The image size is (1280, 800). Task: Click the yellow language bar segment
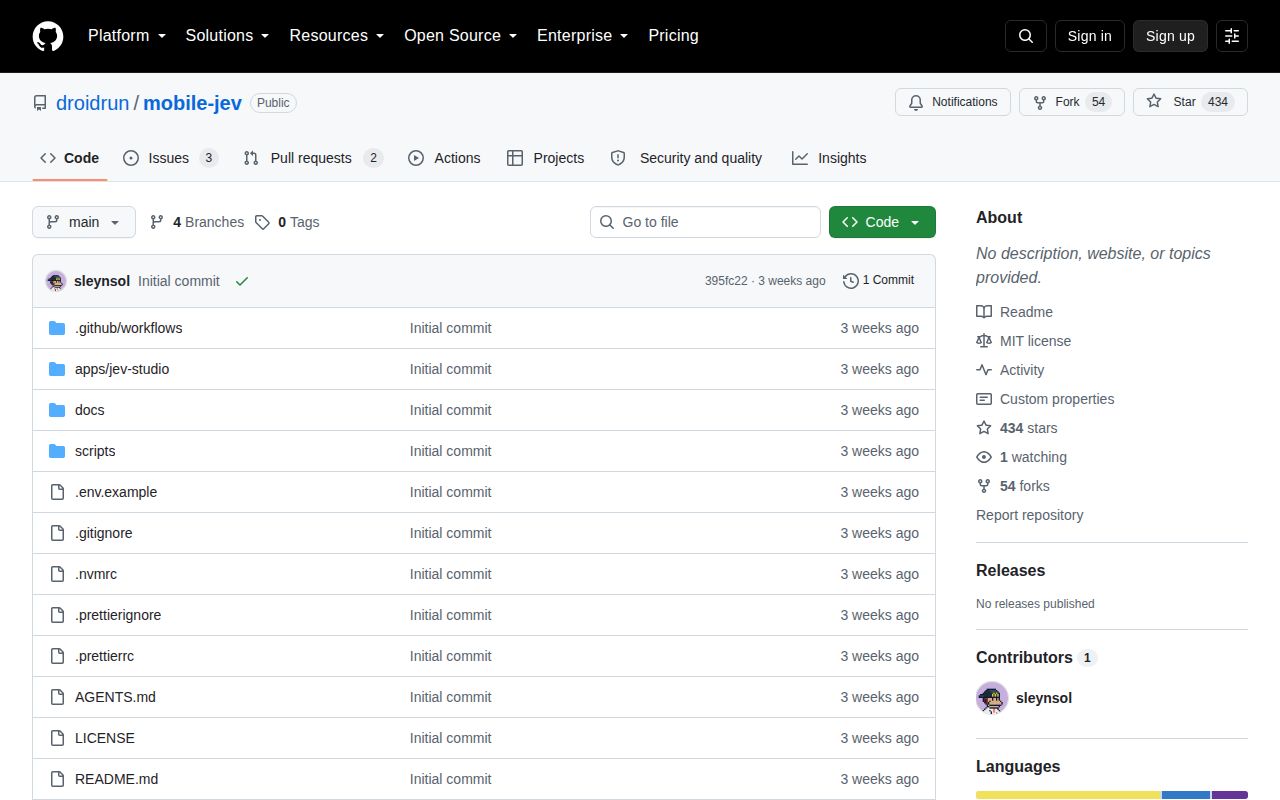pyautogui.click(x=1068, y=795)
